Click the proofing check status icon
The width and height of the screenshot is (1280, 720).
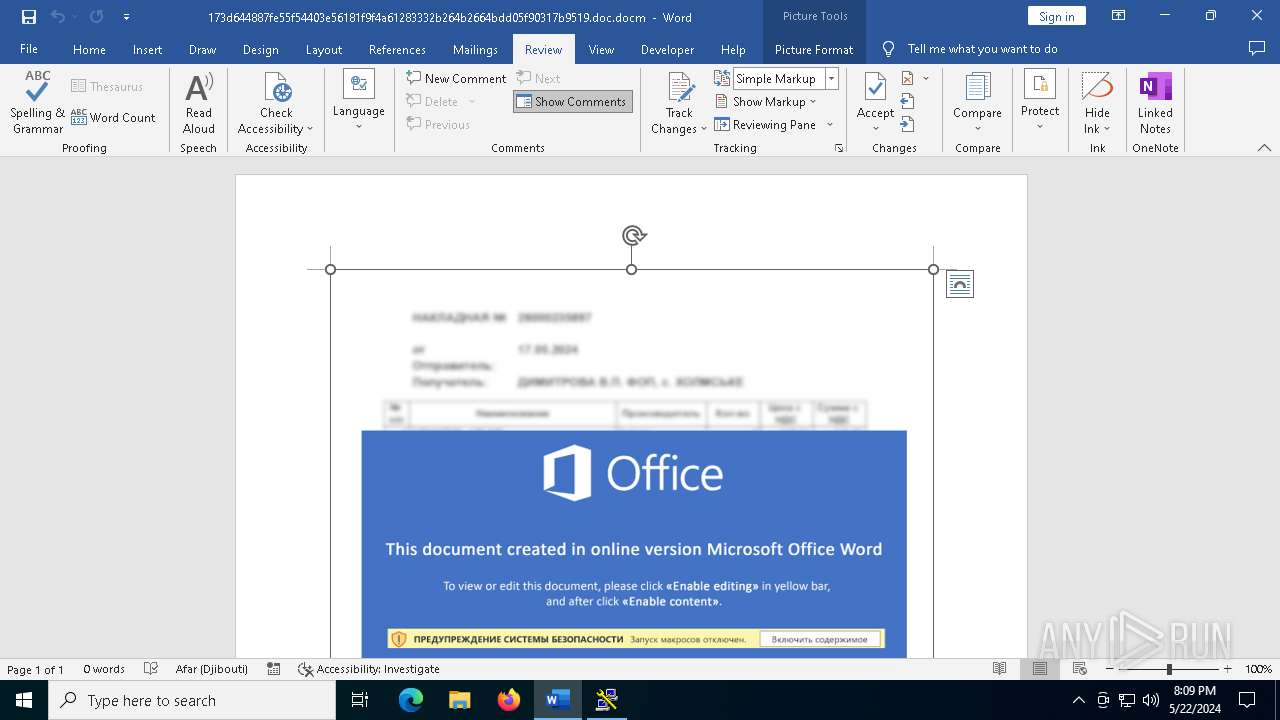(151, 669)
